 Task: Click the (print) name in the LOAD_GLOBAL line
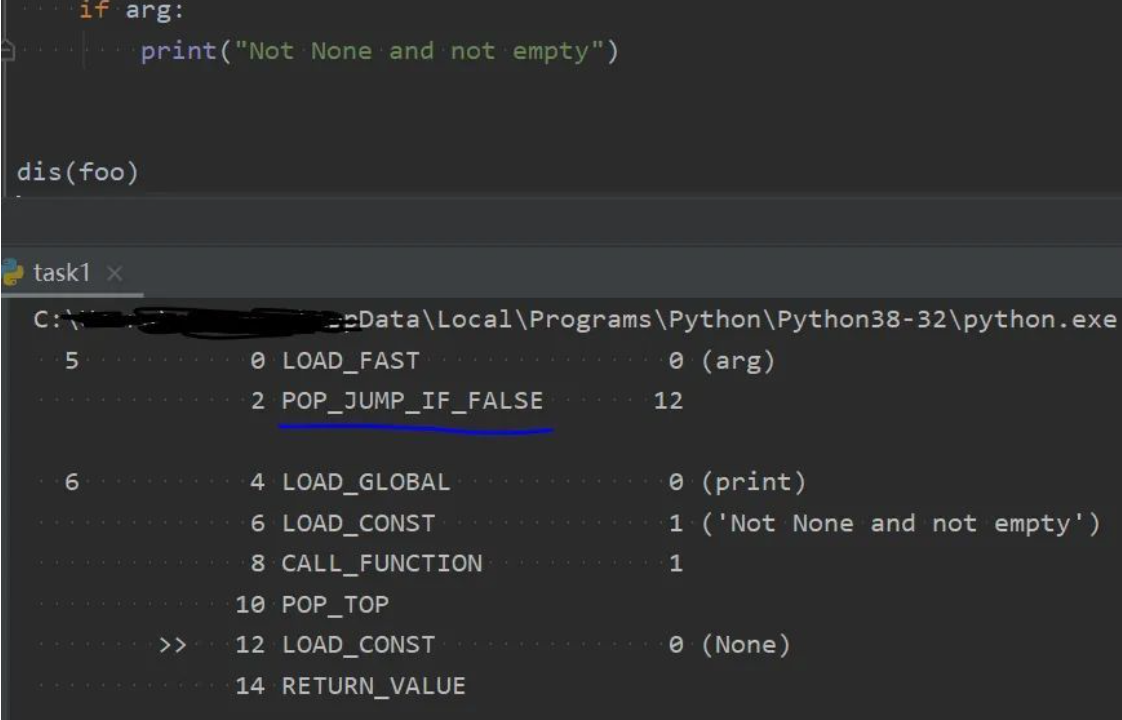point(753,483)
